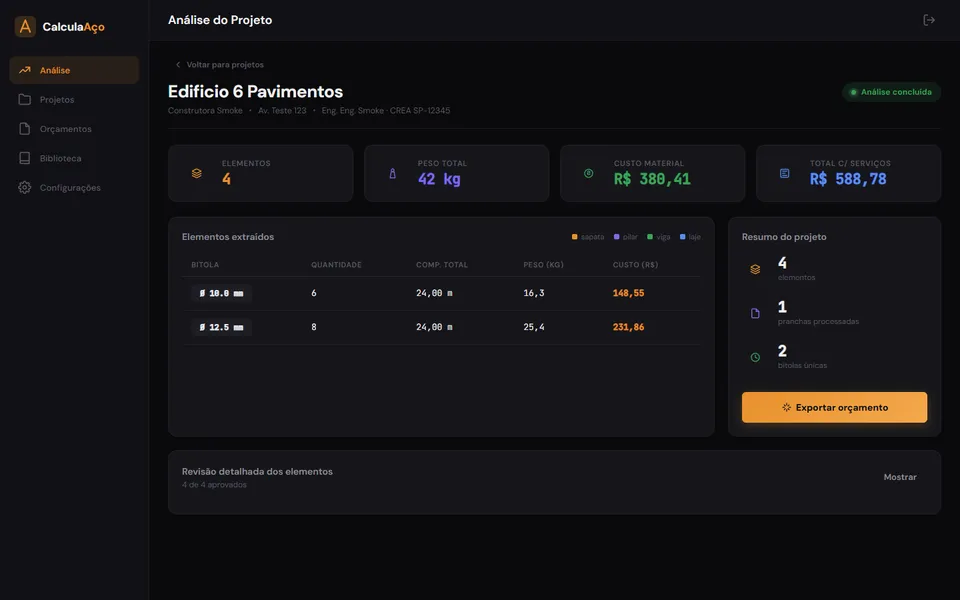Click the Configurações gear icon

(x=24, y=187)
